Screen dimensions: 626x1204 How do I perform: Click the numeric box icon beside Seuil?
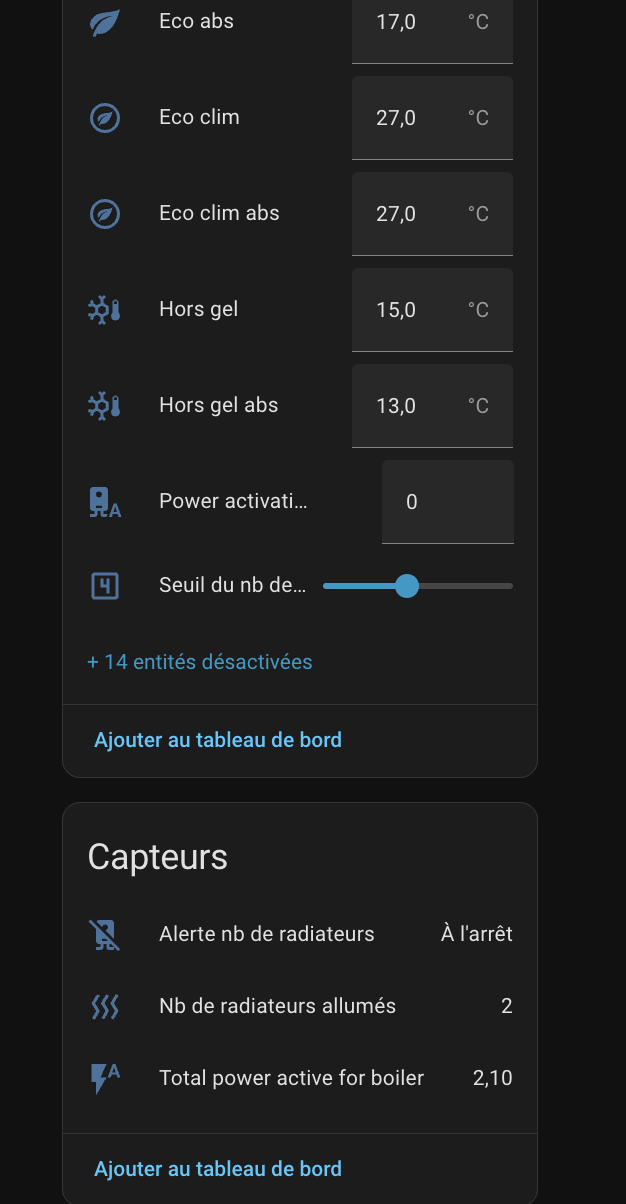coord(105,586)
